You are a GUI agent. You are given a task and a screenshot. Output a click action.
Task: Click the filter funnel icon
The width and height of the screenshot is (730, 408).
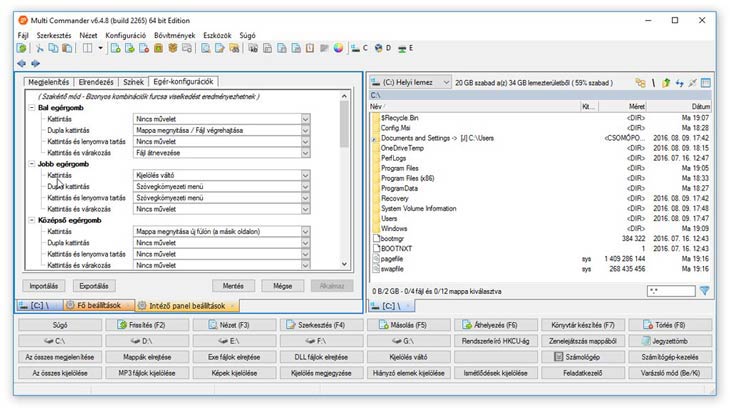[x=704, y=290]
